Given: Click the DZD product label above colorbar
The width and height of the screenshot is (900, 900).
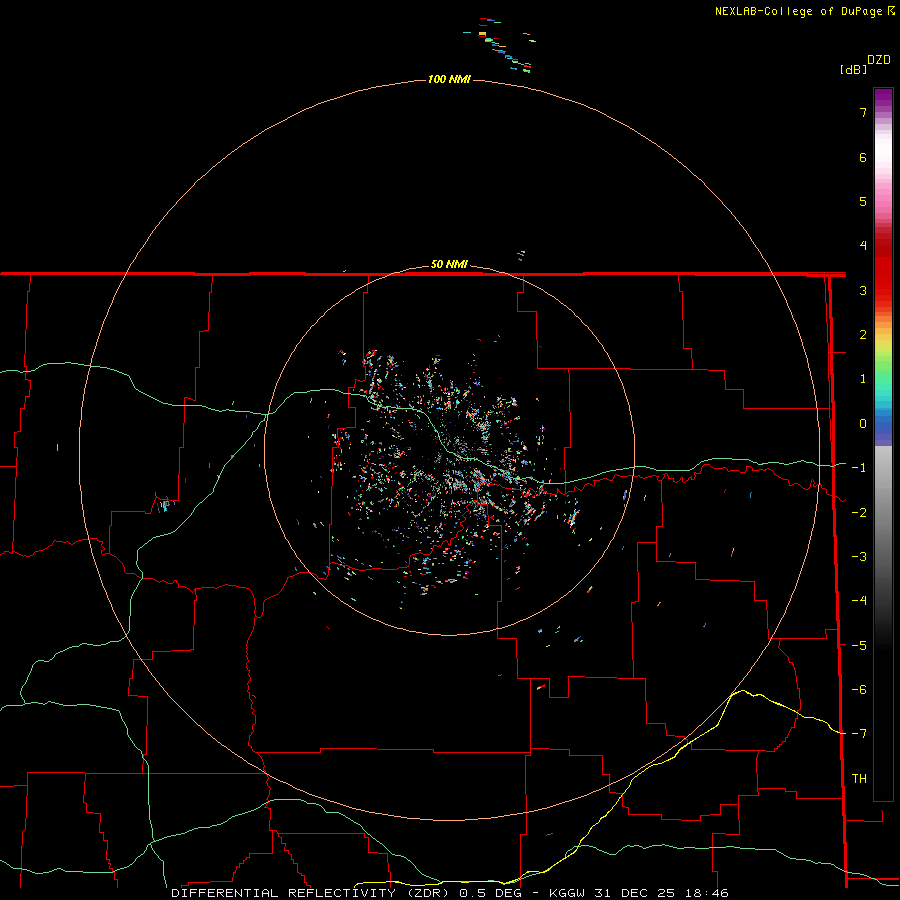Looking at the screenshot, I should coord(879,60).
